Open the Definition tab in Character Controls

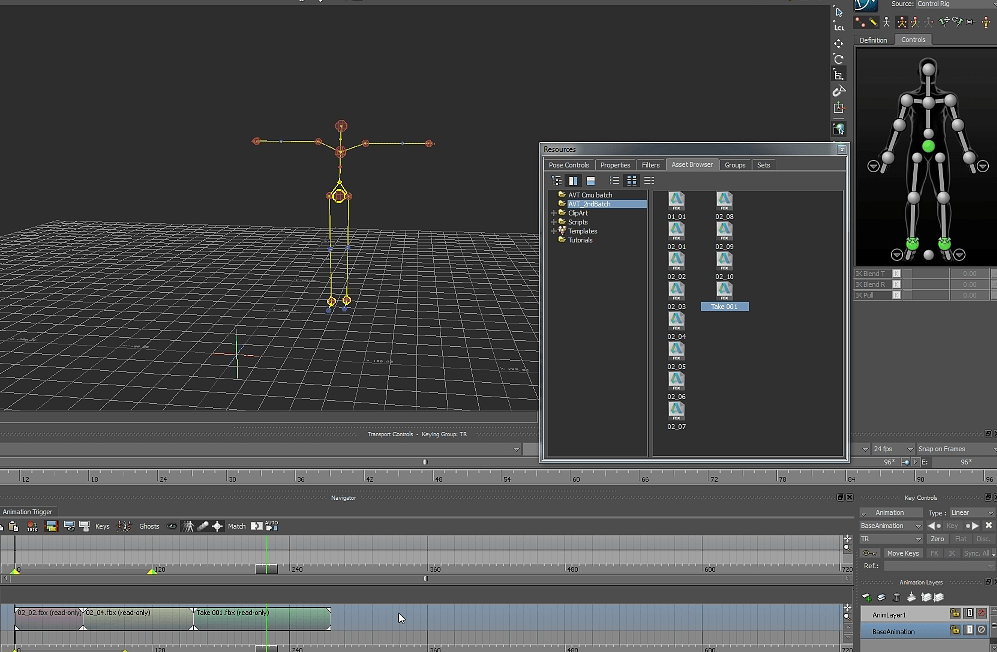coord(873,40)
